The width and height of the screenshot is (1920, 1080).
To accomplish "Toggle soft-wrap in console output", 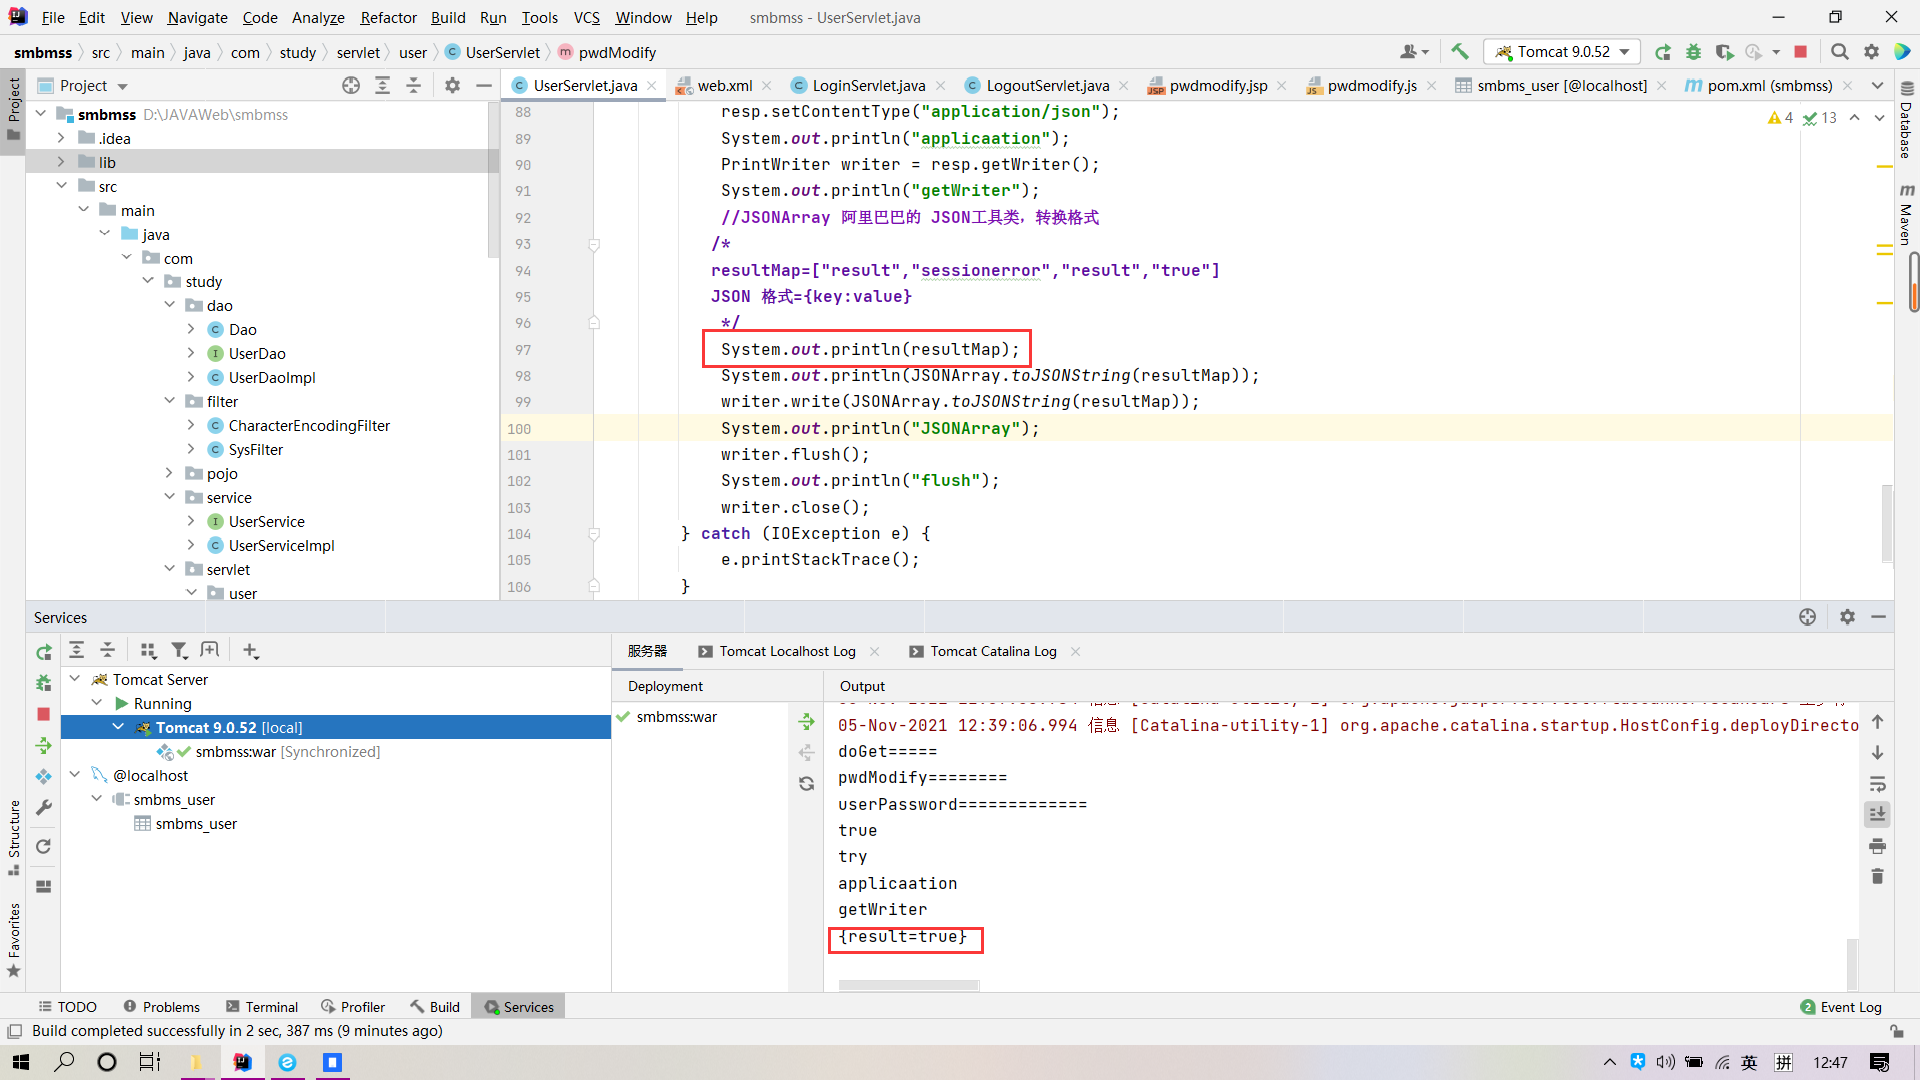I will (1877, 783).
